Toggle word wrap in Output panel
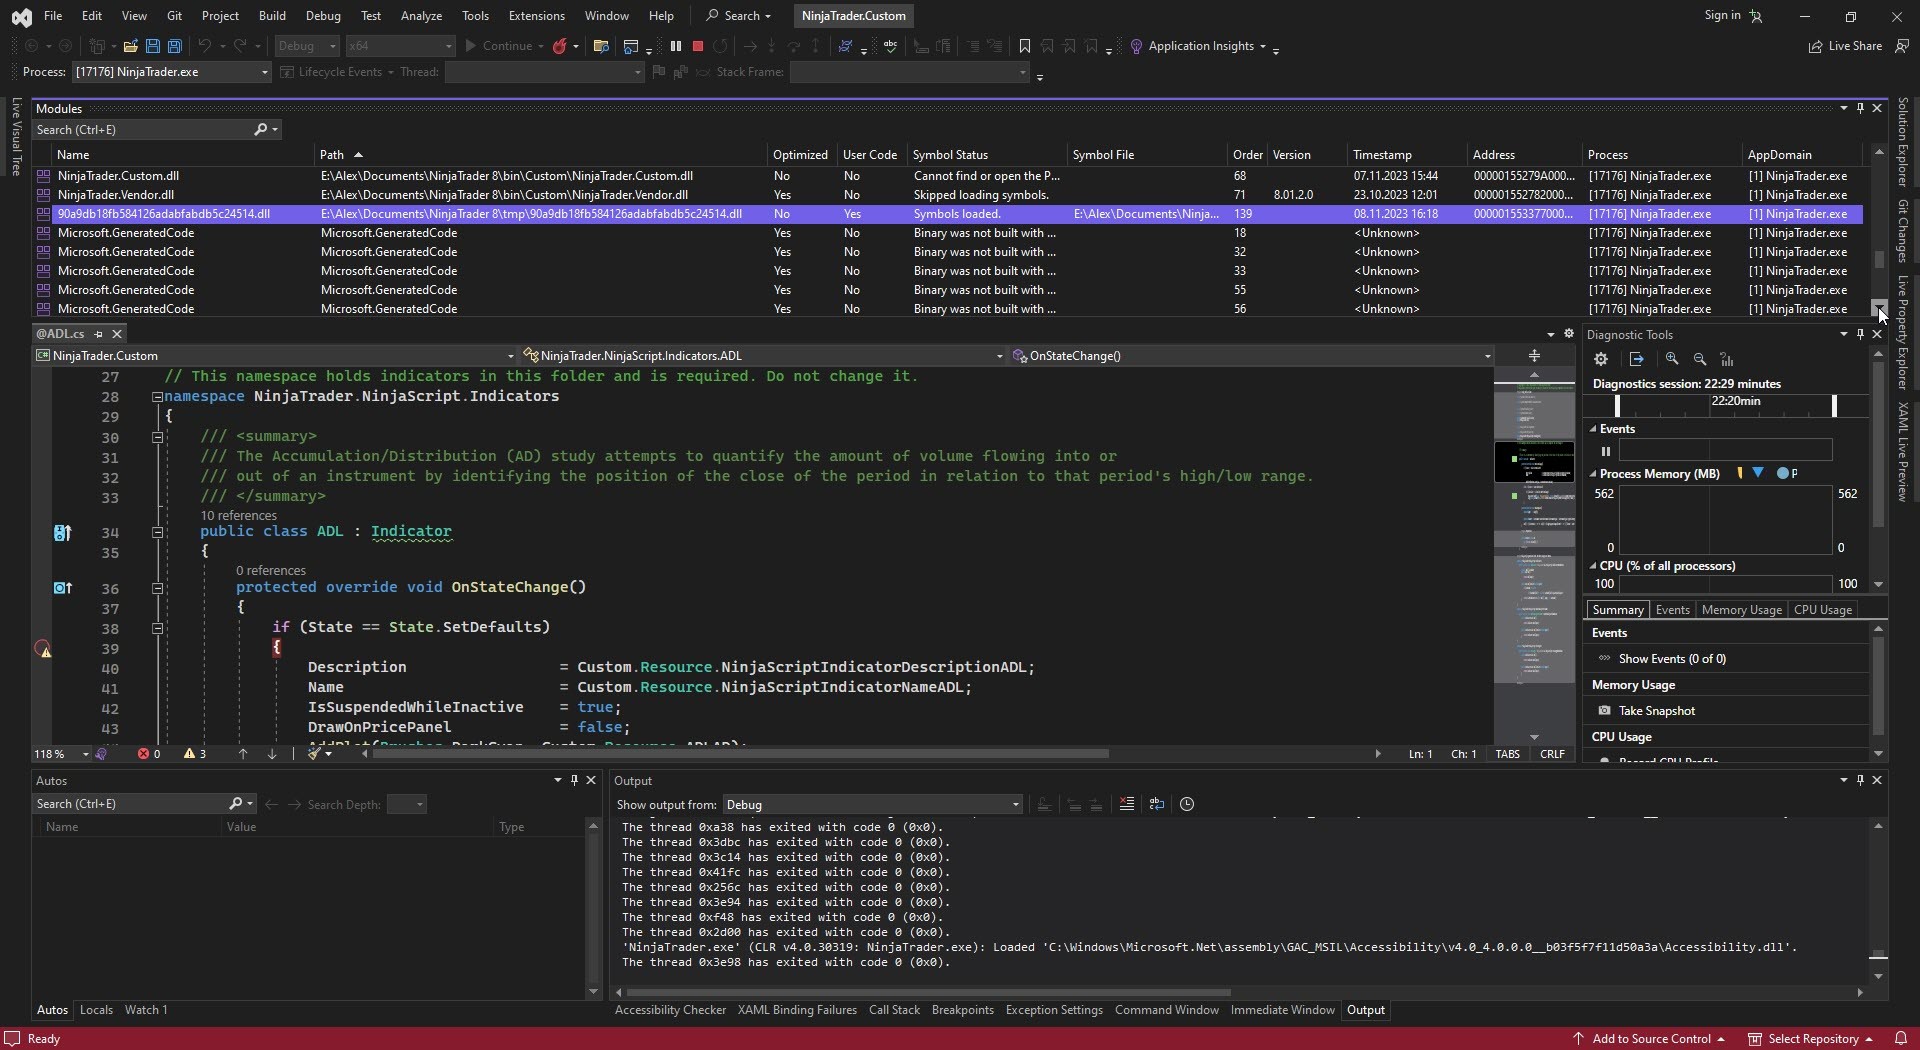Screen dimensions: 1920x1050 coord(1157,804)
